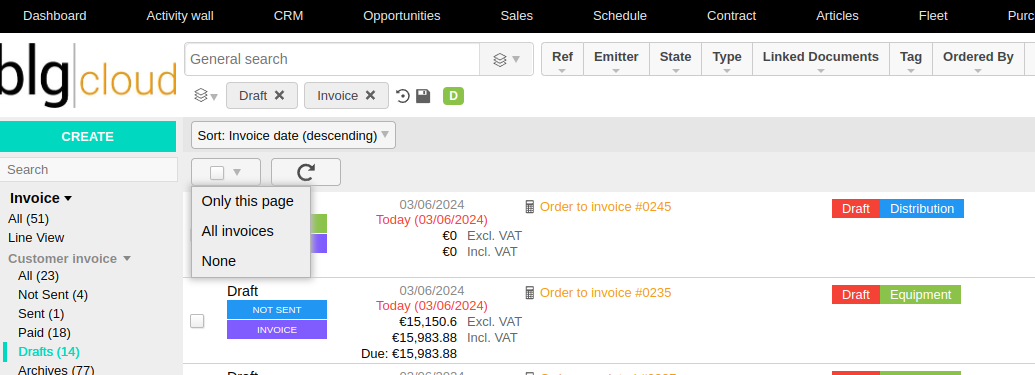Open the Sort Invoice date dropdown
Viewport: 1035px width, 375px height.
pyautogui.click(x=293, y=135)
